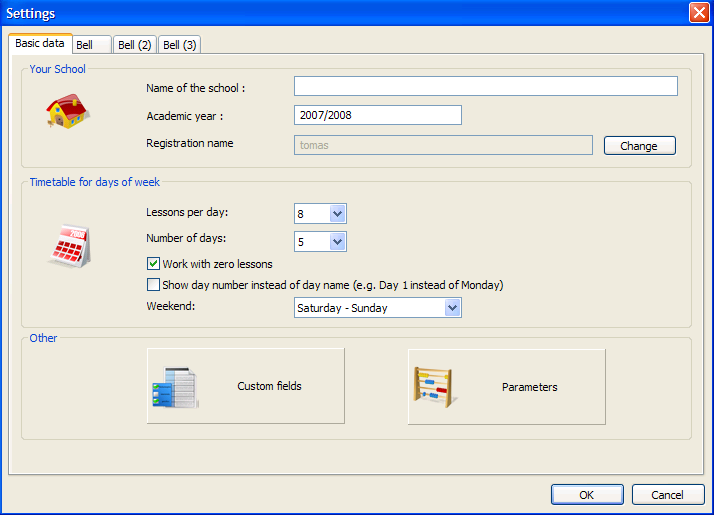Switch to the Bell tab

point(91,45)
